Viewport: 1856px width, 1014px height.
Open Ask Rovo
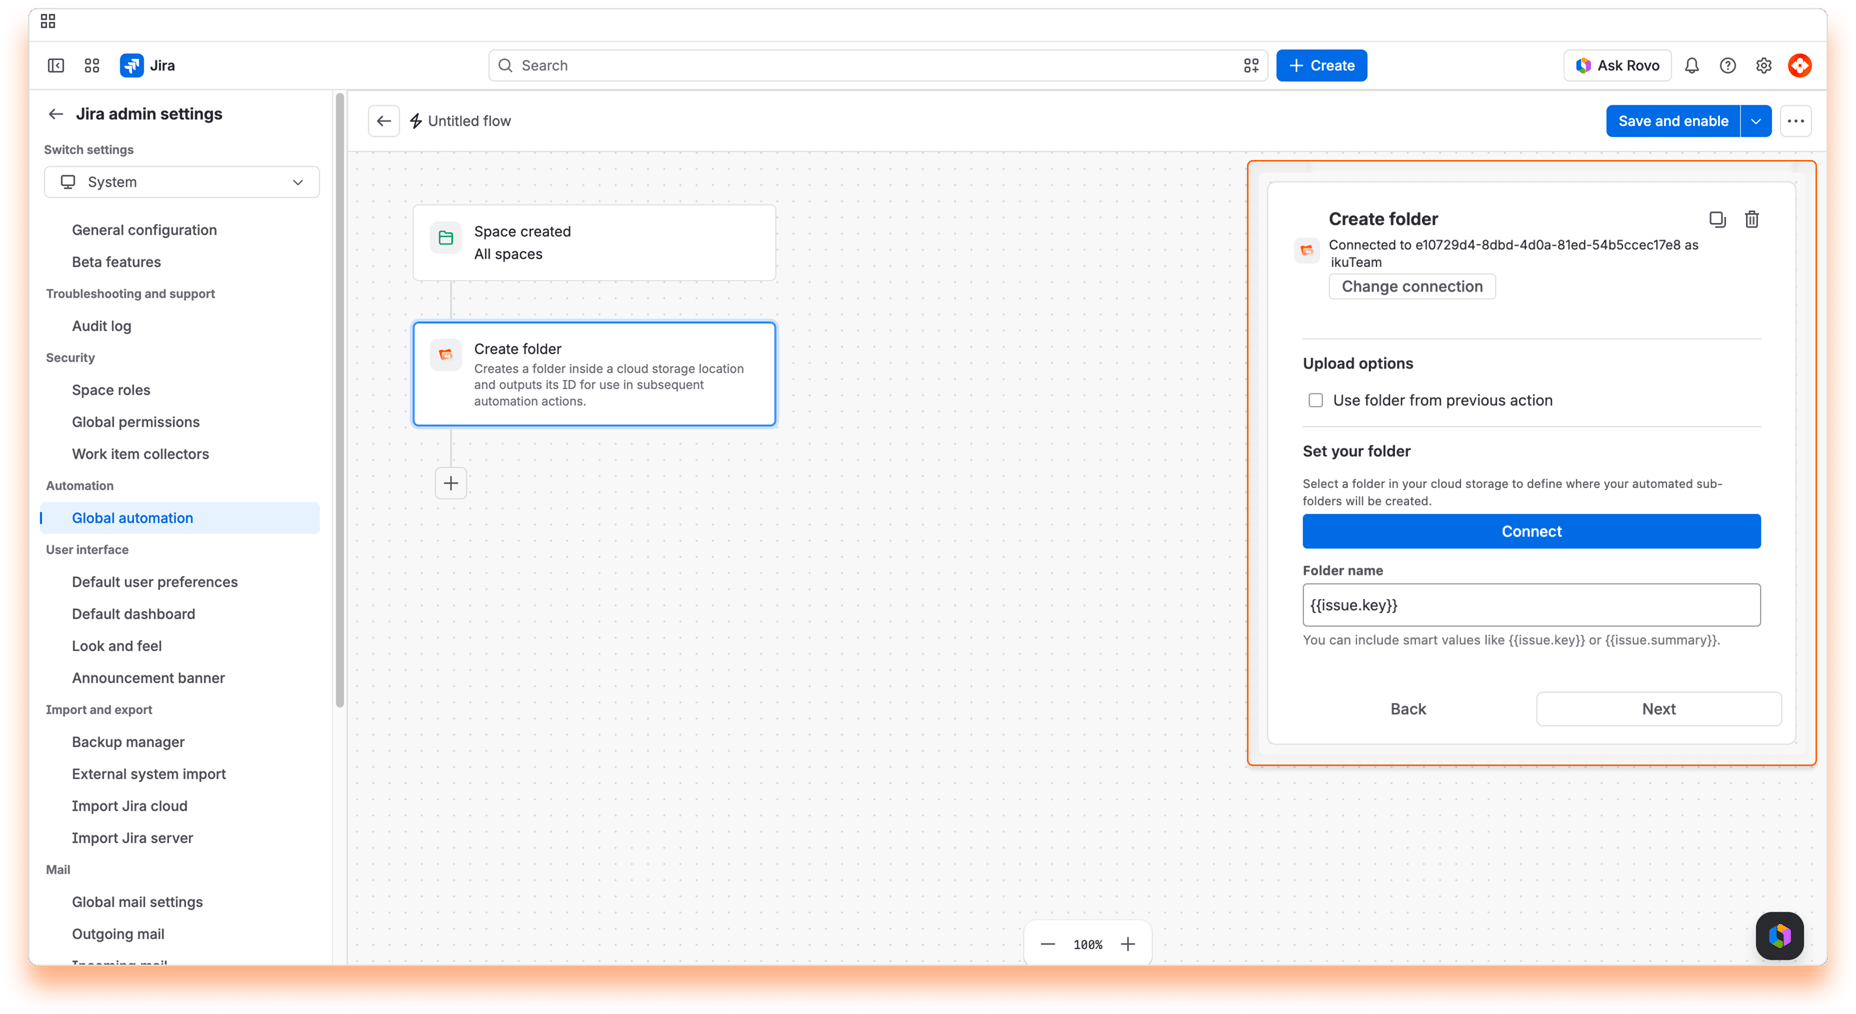pos(1617,66)
